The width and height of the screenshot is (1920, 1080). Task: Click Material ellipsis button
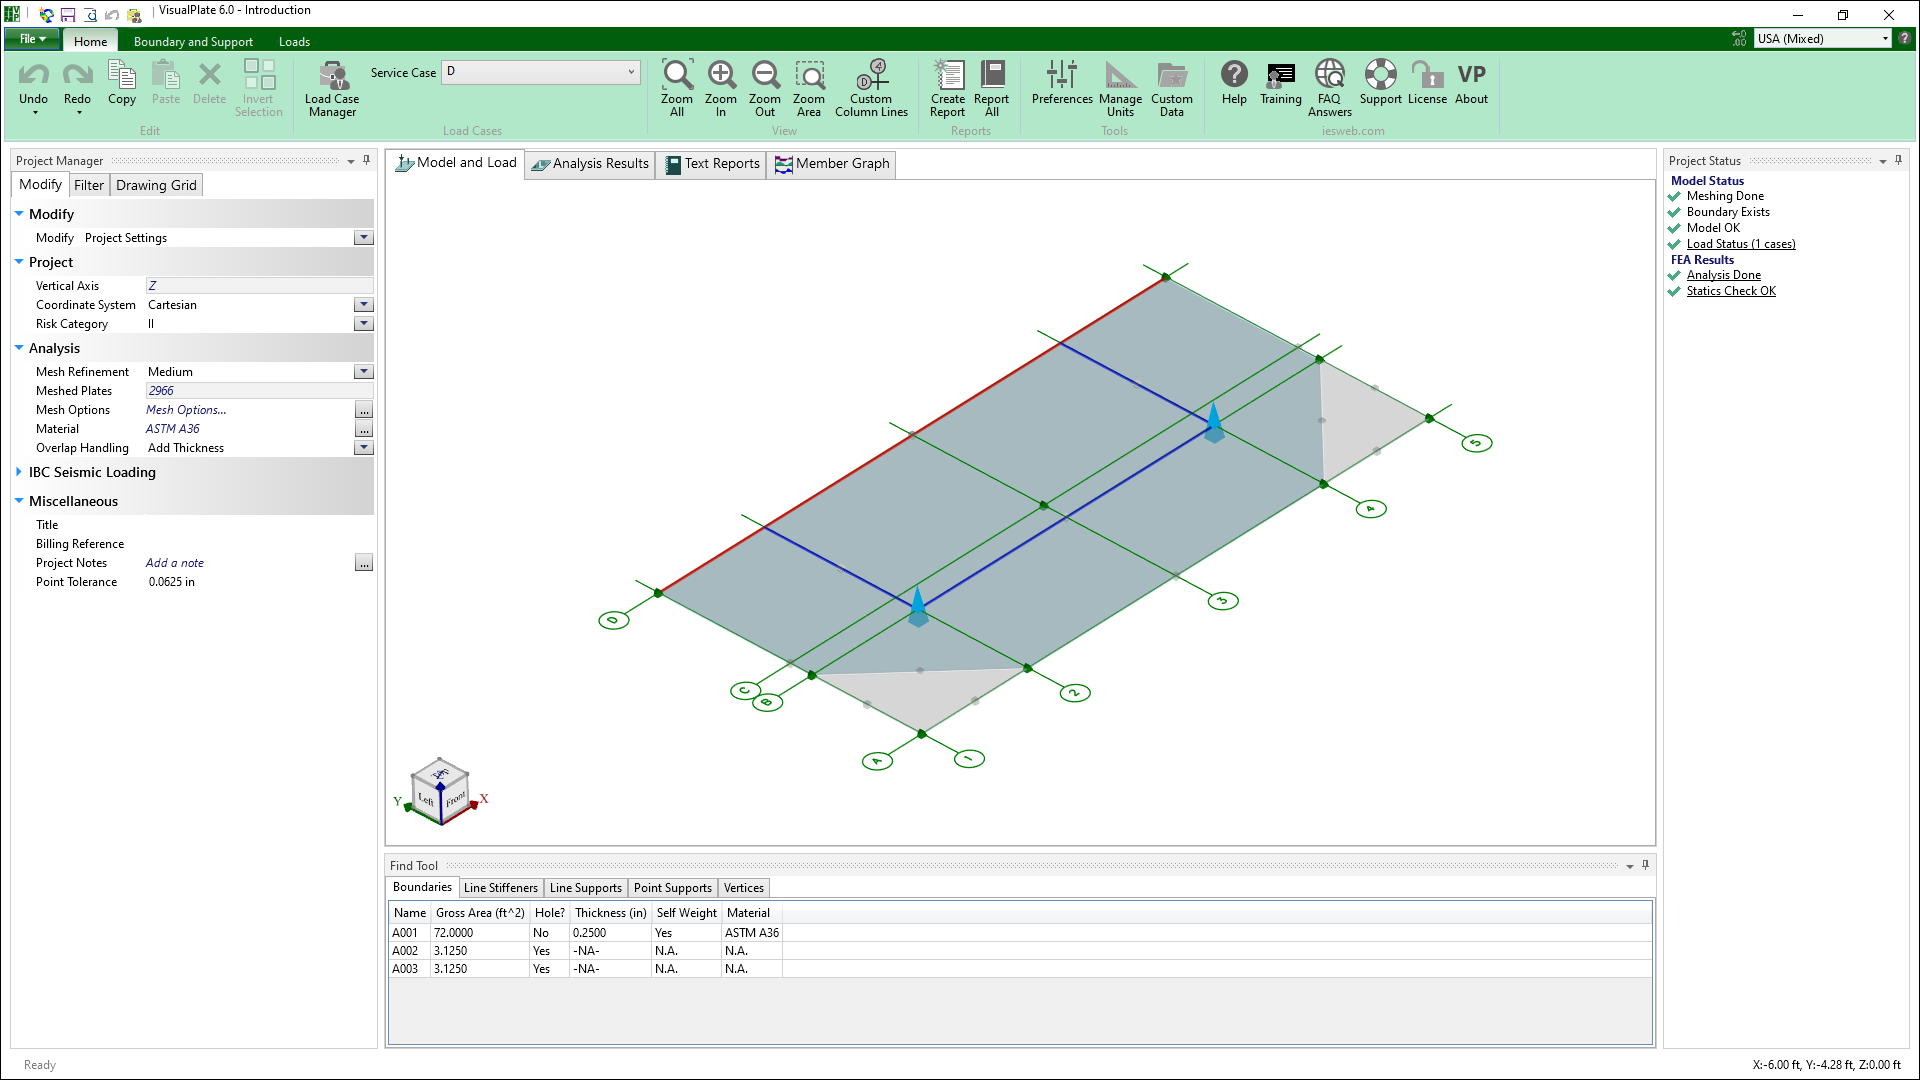364,429
